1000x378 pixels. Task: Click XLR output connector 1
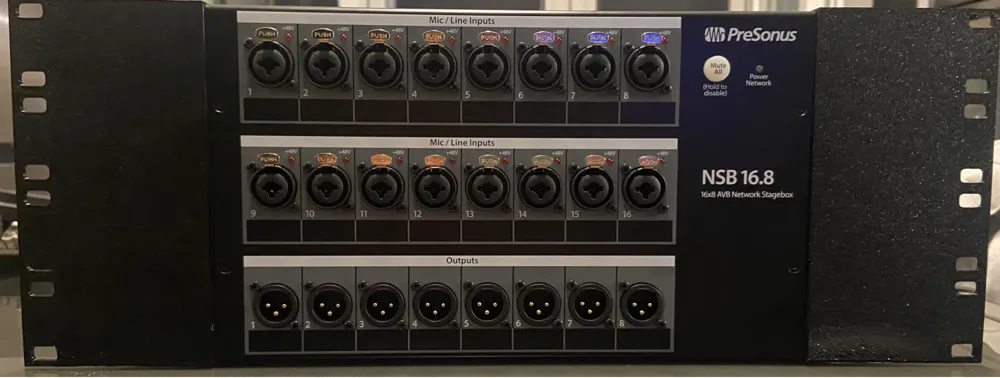[276, 305]
